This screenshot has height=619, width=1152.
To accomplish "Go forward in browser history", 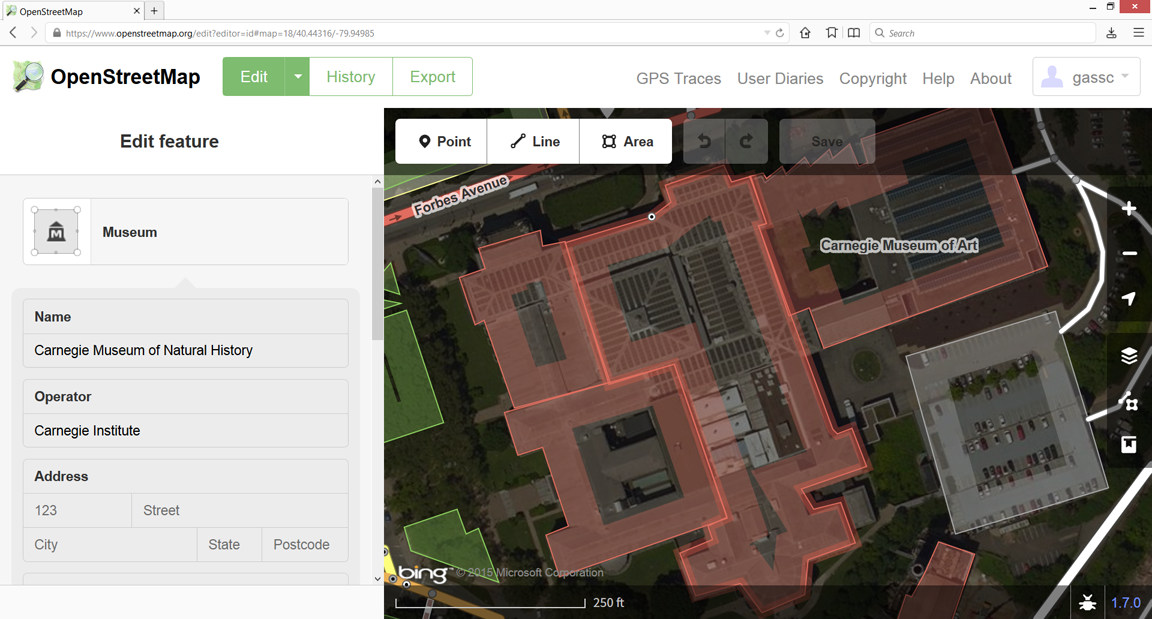I will coord(34,33).
